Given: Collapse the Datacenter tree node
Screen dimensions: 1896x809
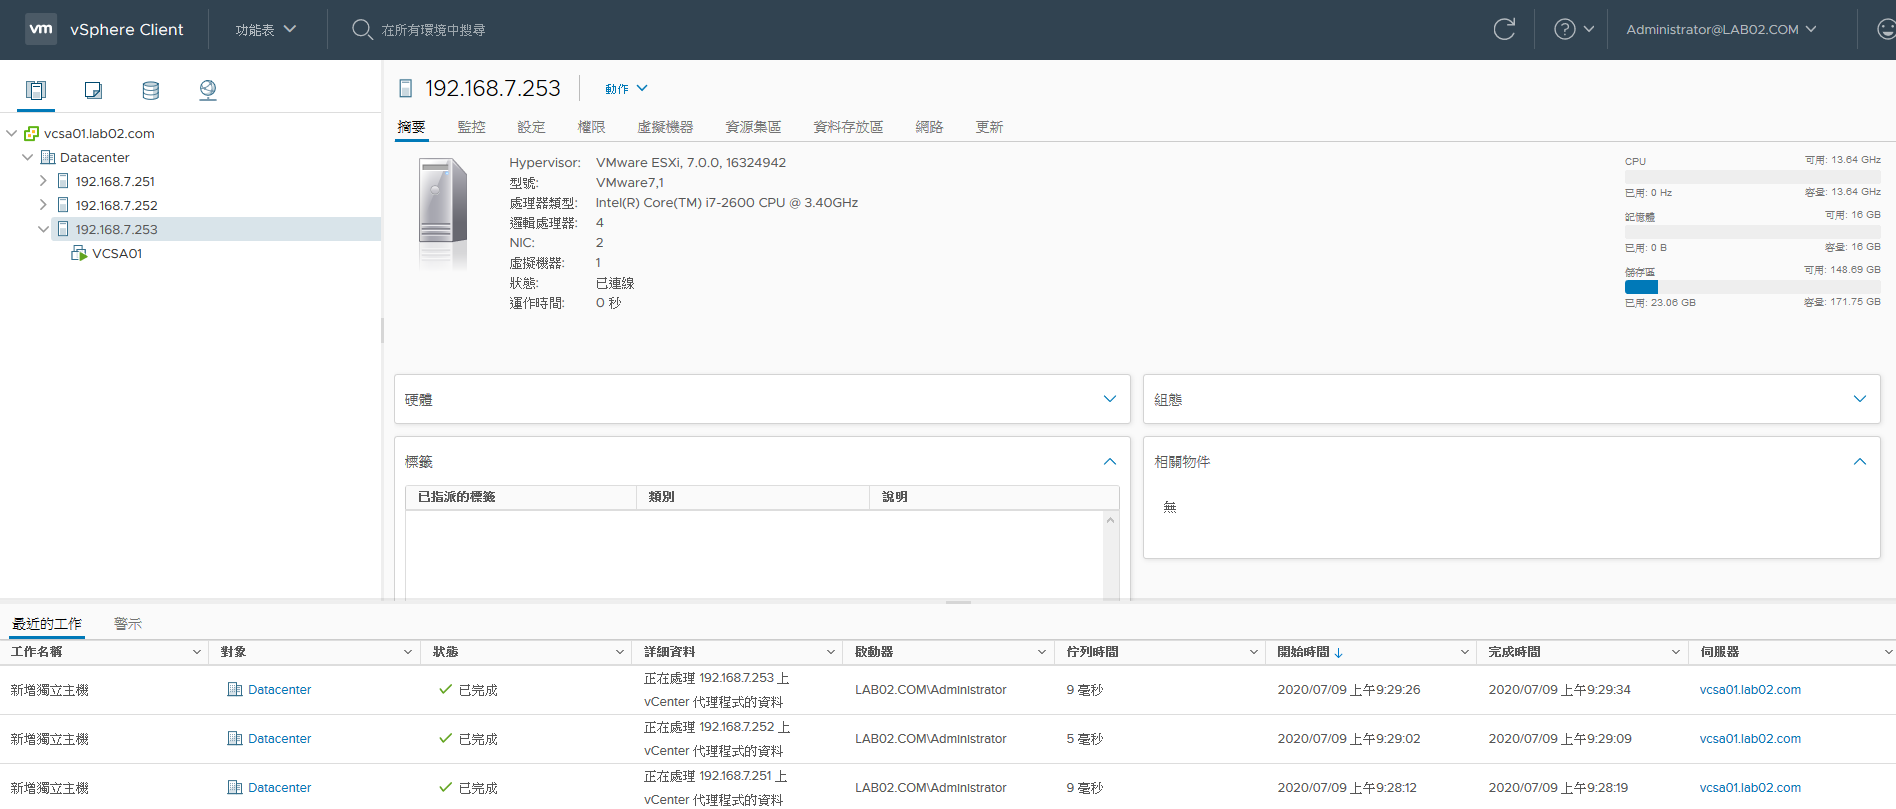Looking at the screenshot, I should [28, 157].
